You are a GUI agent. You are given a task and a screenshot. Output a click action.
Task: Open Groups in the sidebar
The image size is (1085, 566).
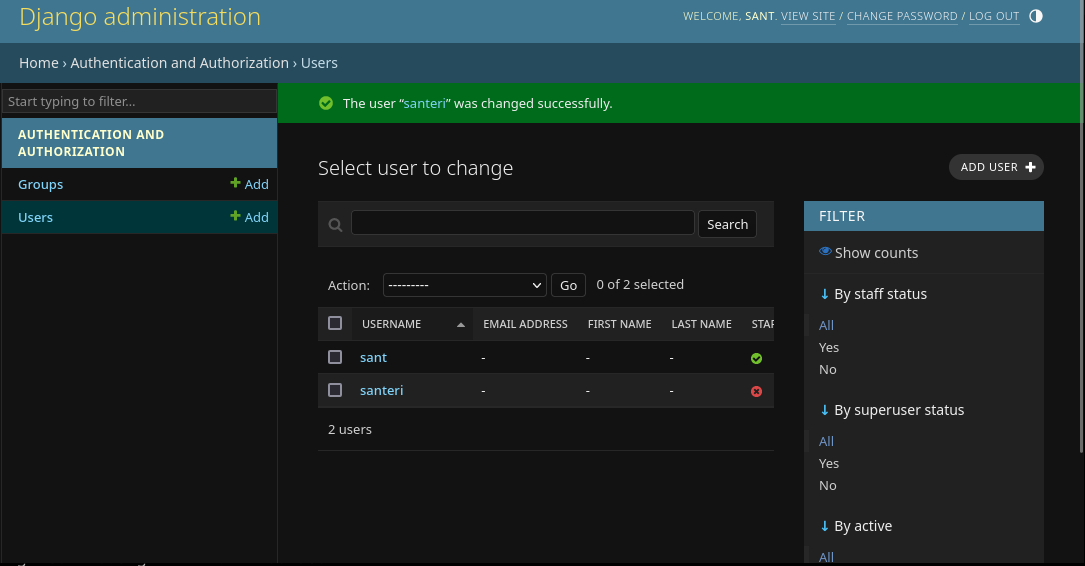pyautogui.click(x=40, y=184)
